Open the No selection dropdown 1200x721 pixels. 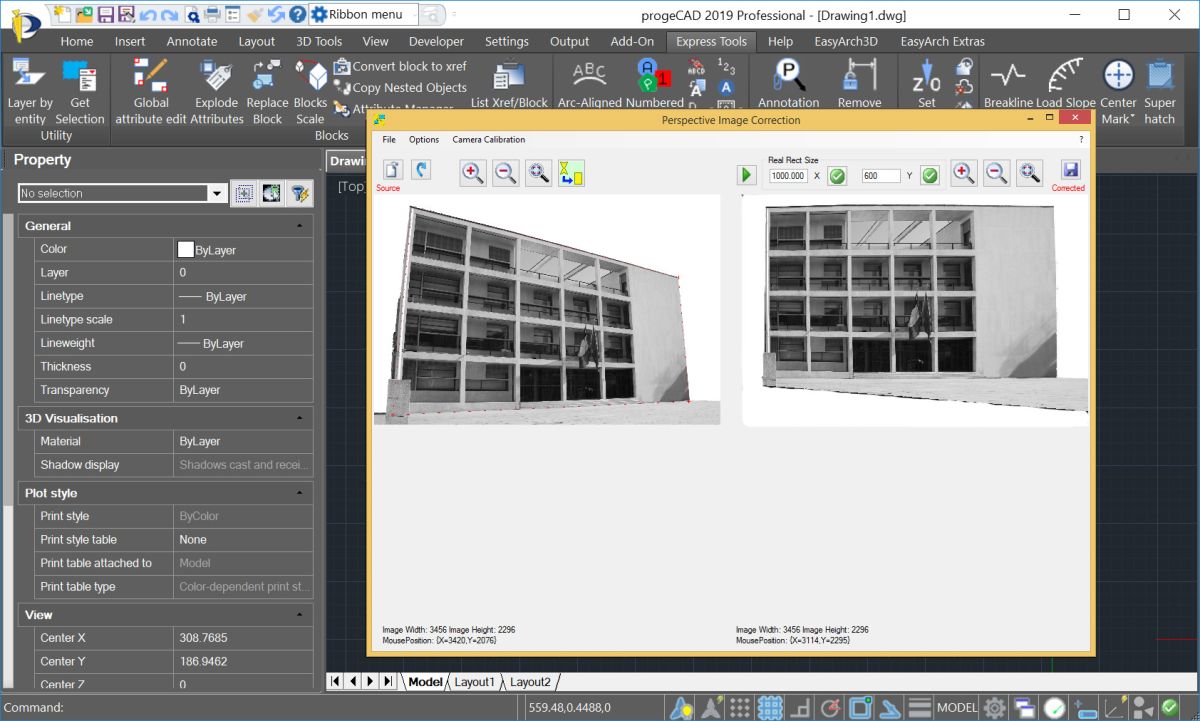point(216,193)
